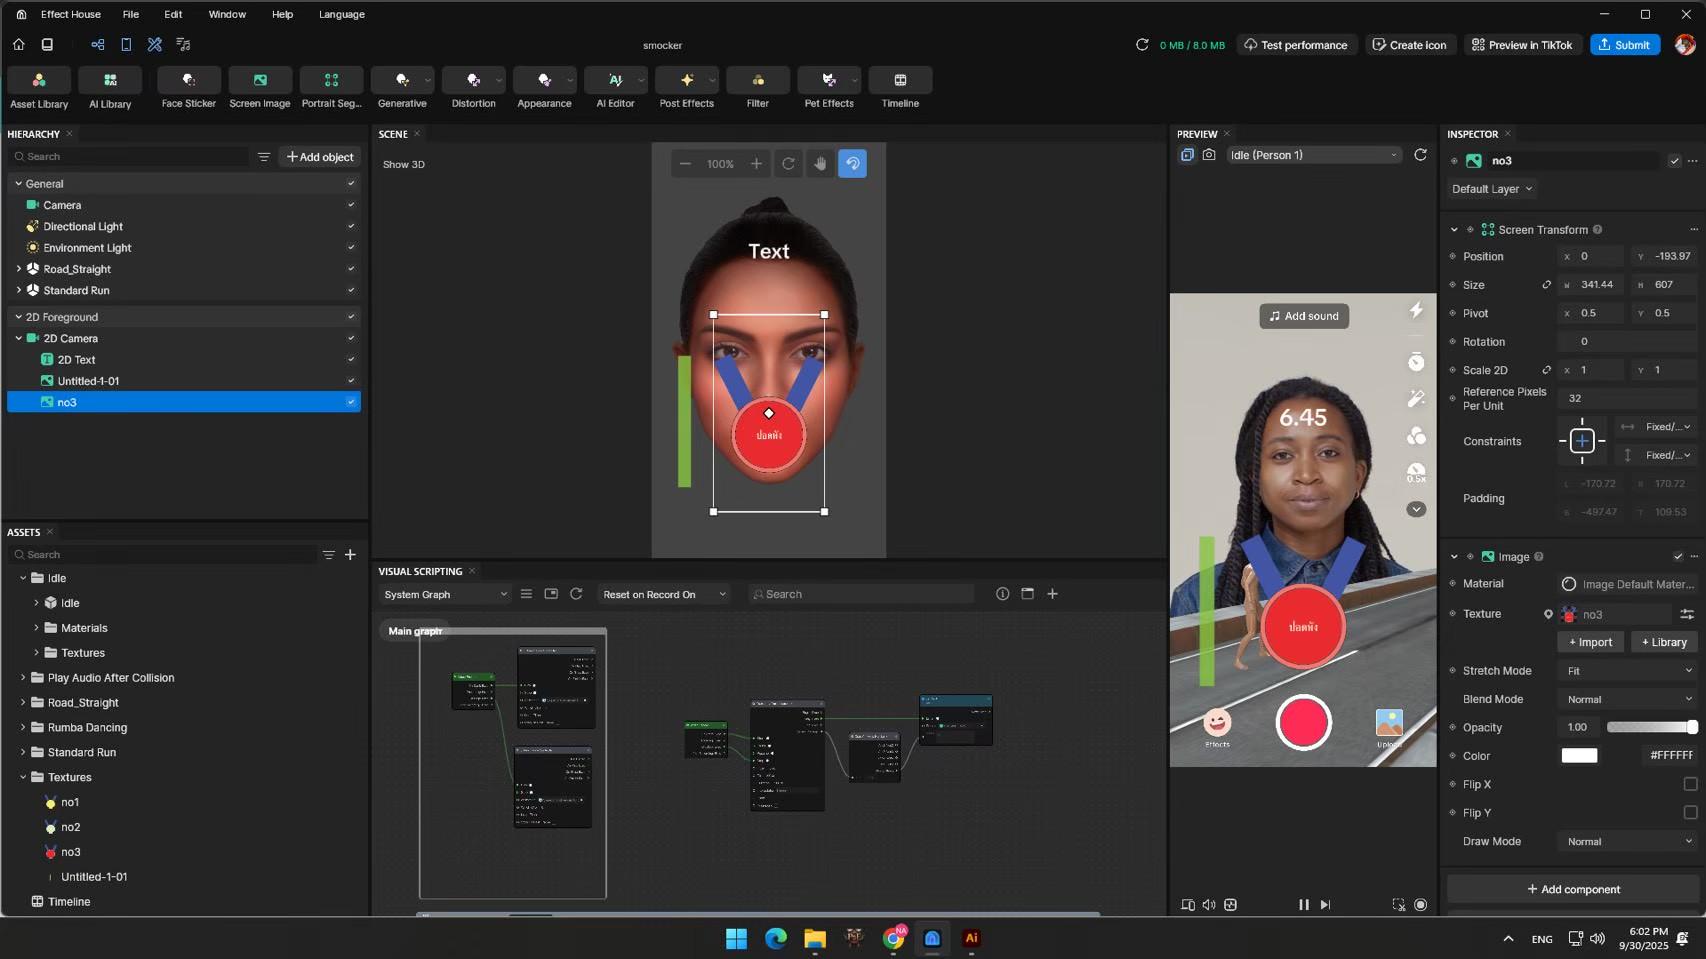
Task: Click the zoom in plus icon in Scene
Action: pos(756,164)
